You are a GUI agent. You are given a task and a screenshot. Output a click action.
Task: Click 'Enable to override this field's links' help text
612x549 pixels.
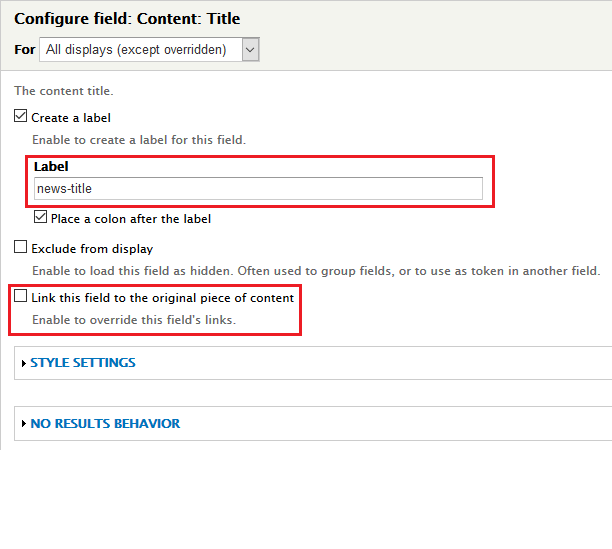click(133, 320)
